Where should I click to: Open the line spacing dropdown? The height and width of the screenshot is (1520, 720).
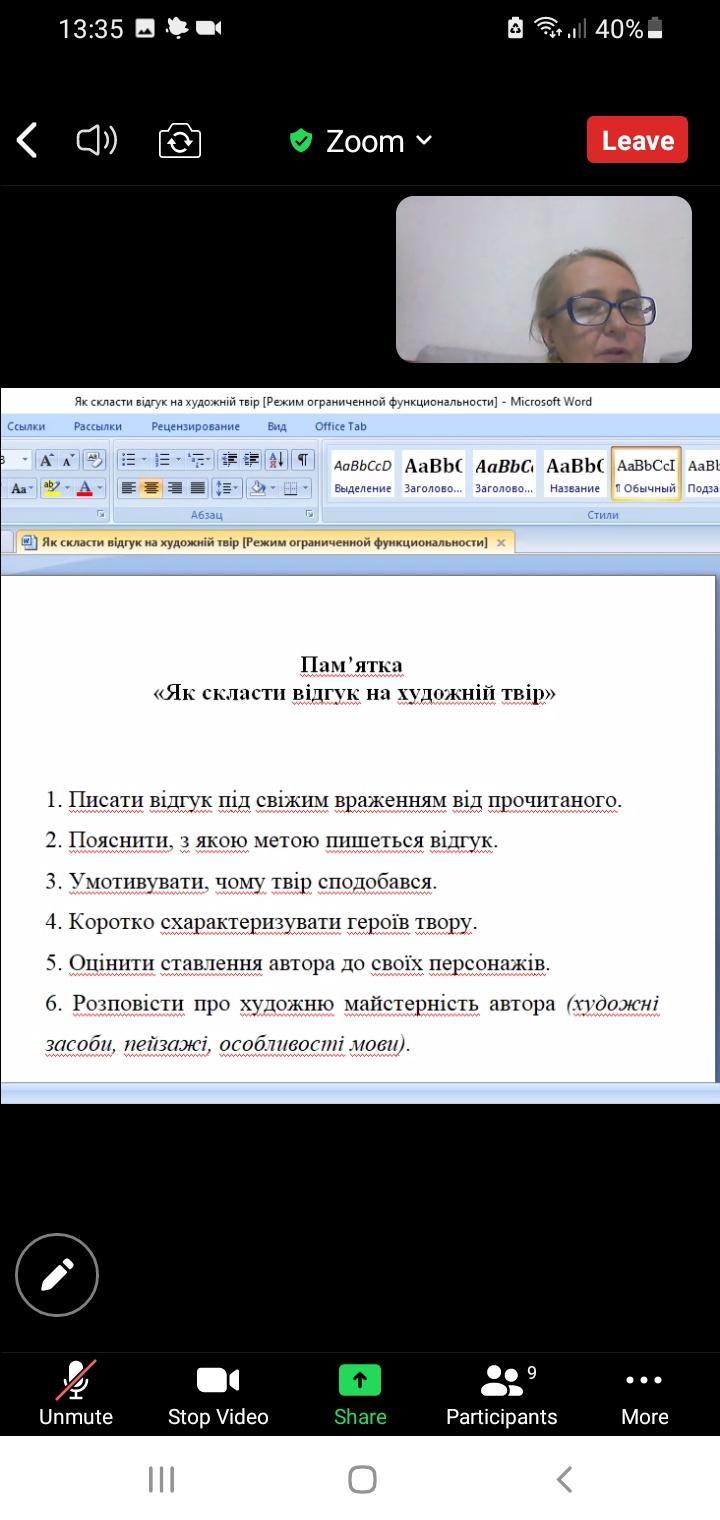[227, 488]
